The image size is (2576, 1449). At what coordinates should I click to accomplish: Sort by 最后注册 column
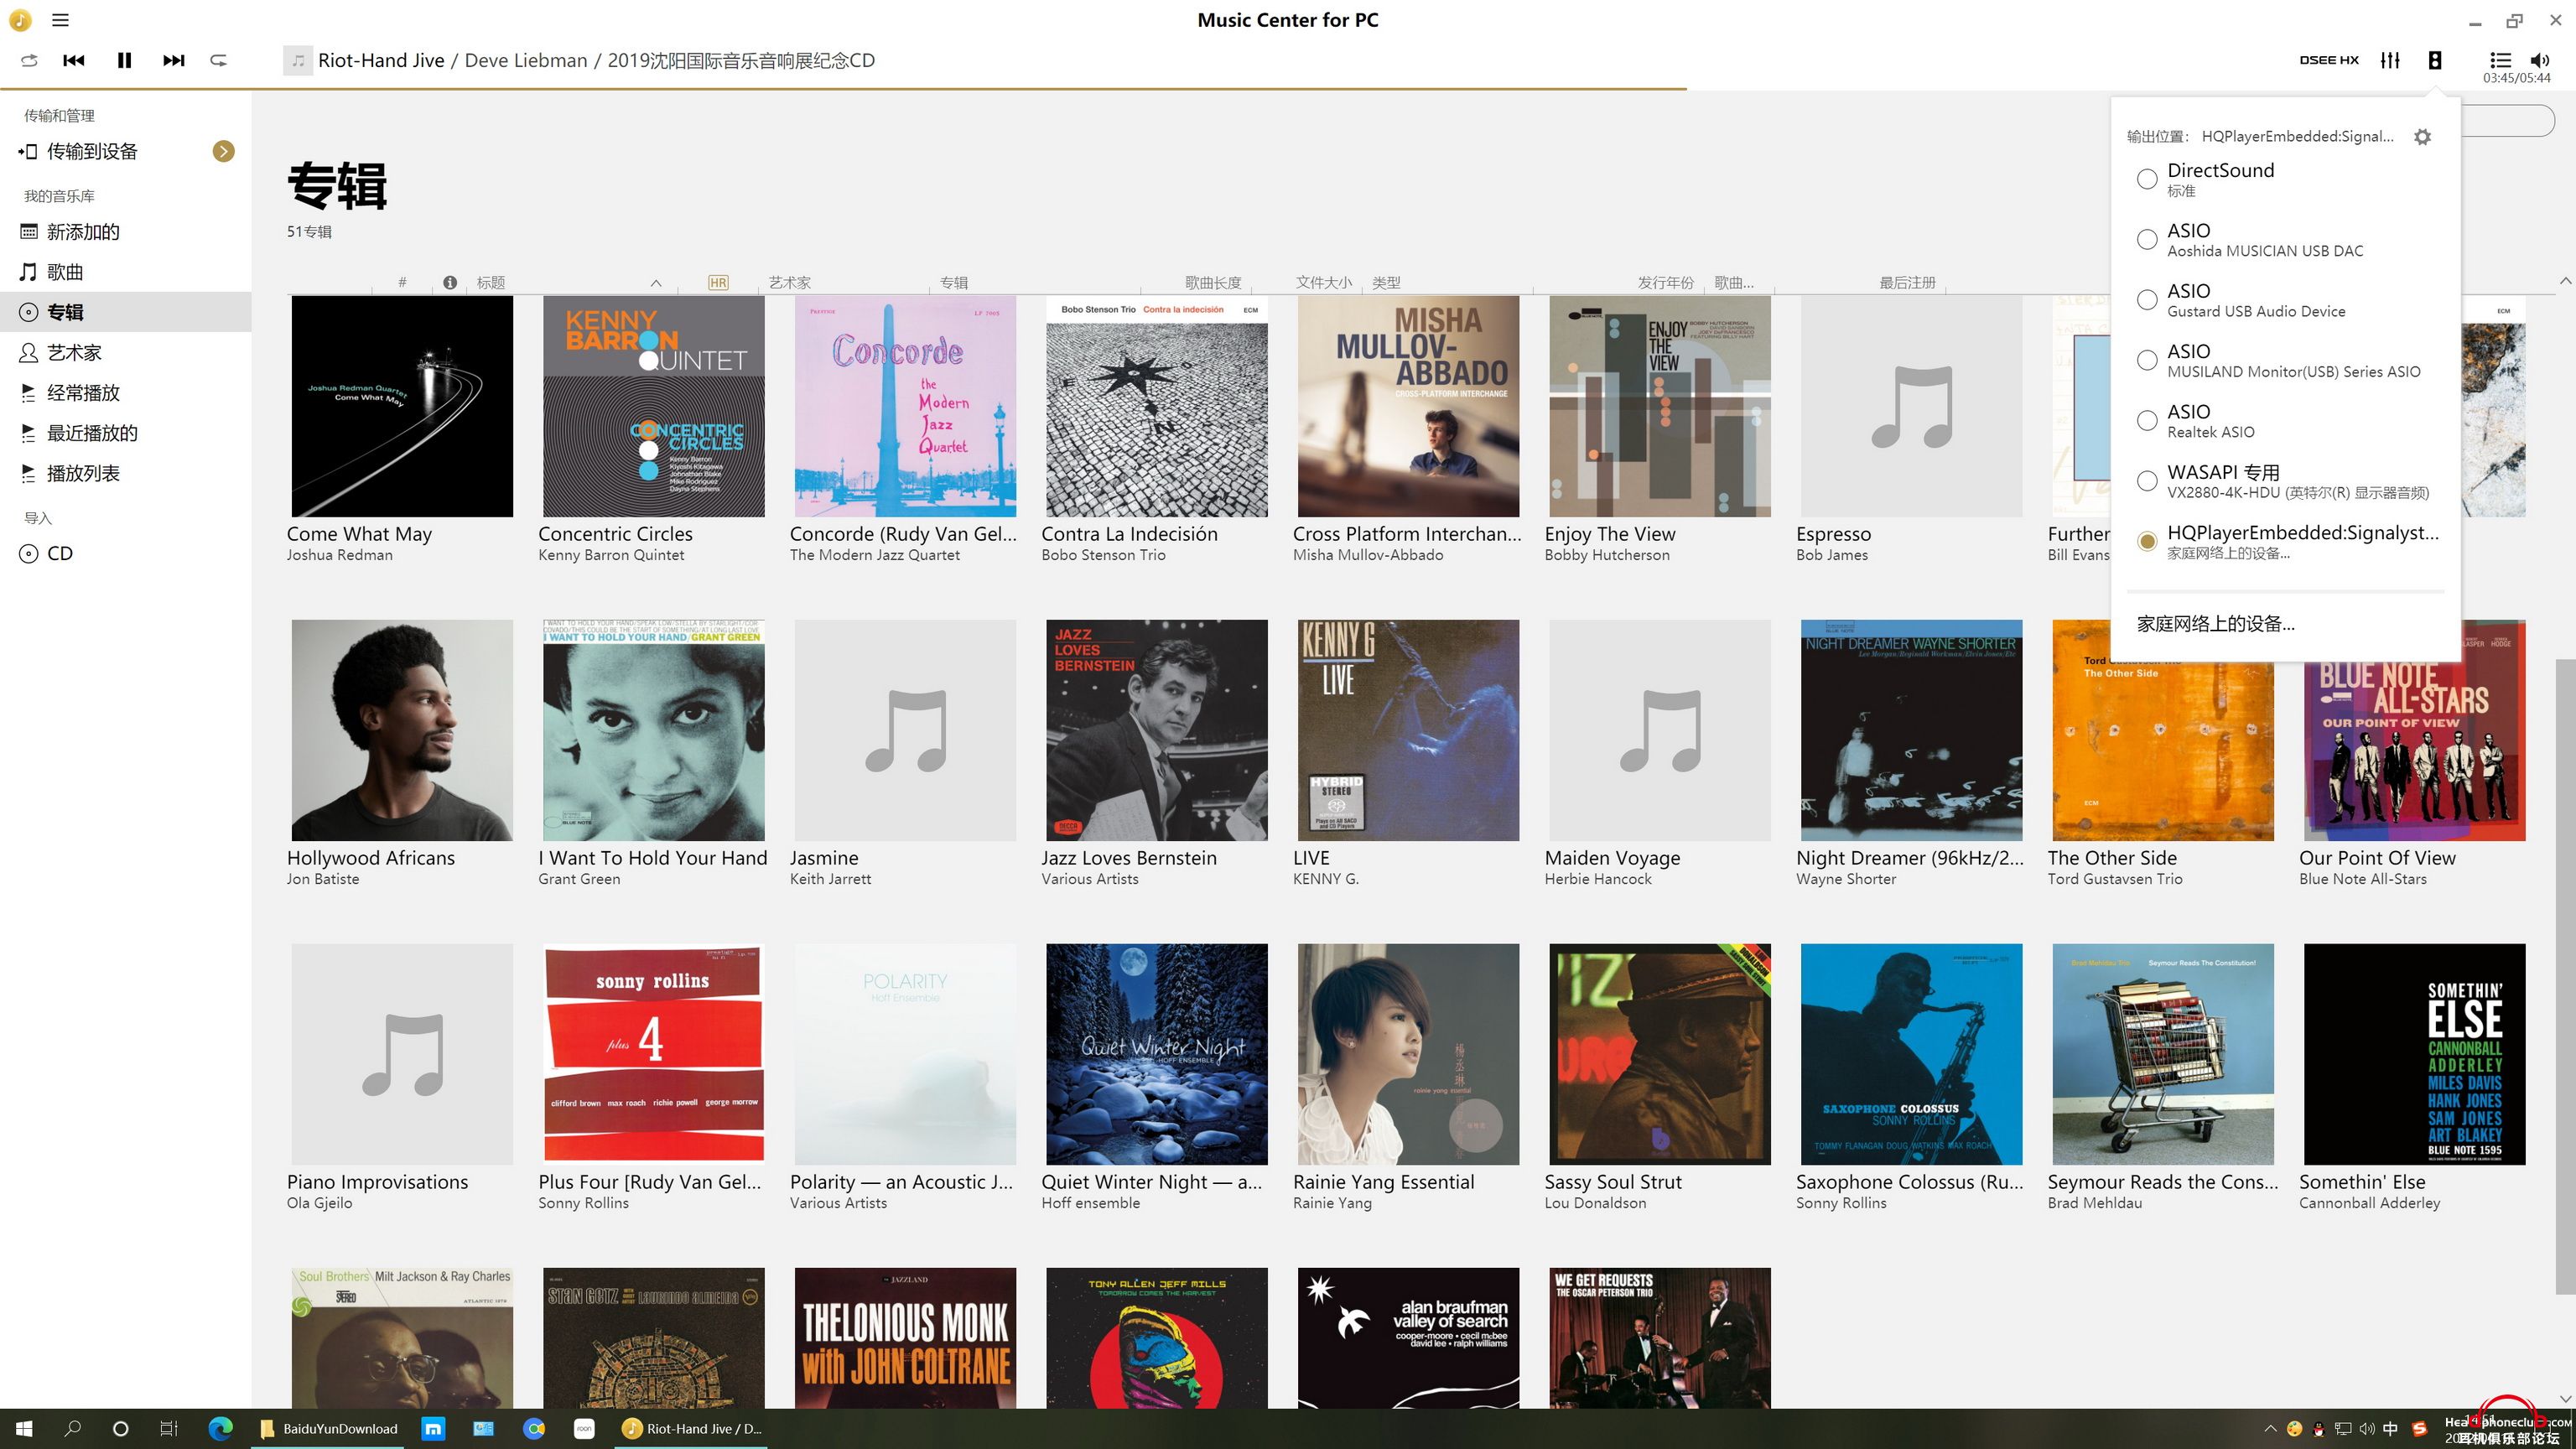pyautogui.click(x=1907, y=283)
